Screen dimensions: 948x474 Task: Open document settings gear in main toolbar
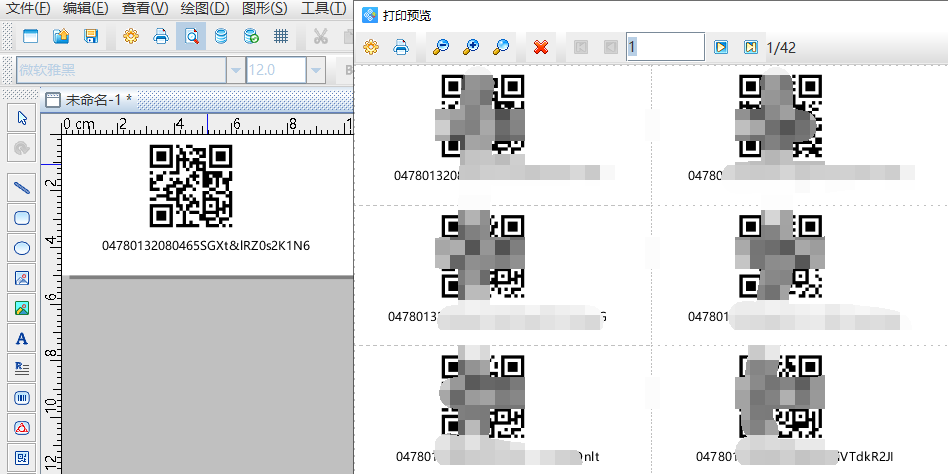coord(131,36)
